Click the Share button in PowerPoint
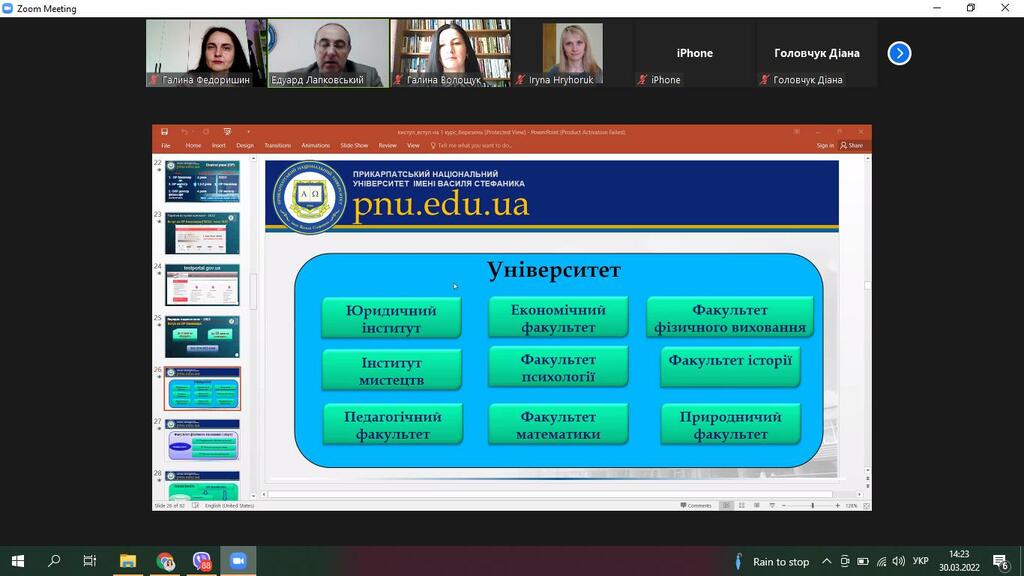Screen dimensions: 1024x576 point(852,145)
